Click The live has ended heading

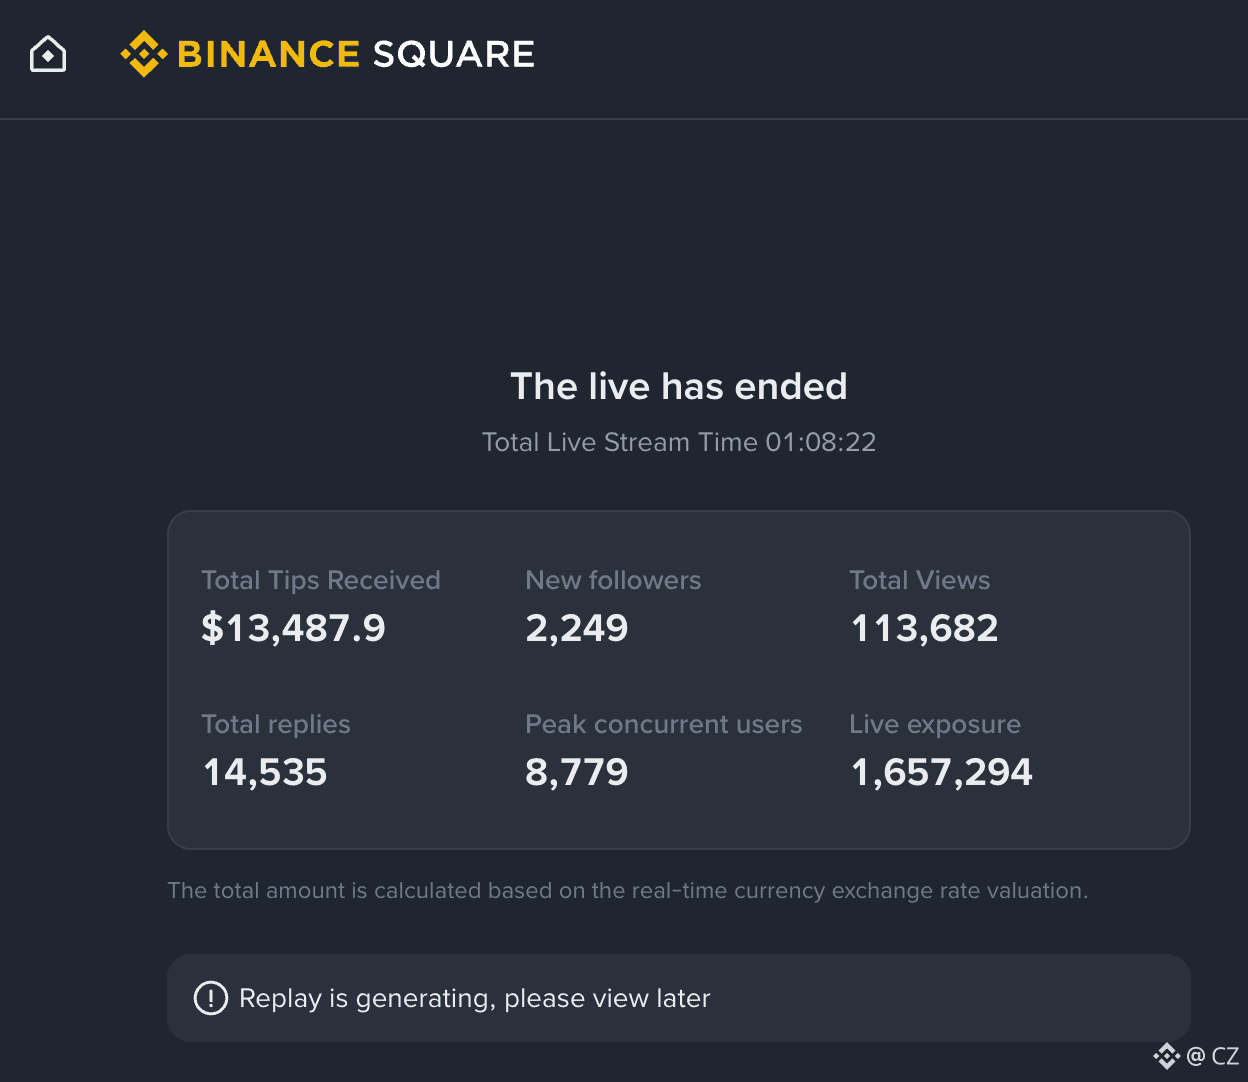(x=679, y=386)
